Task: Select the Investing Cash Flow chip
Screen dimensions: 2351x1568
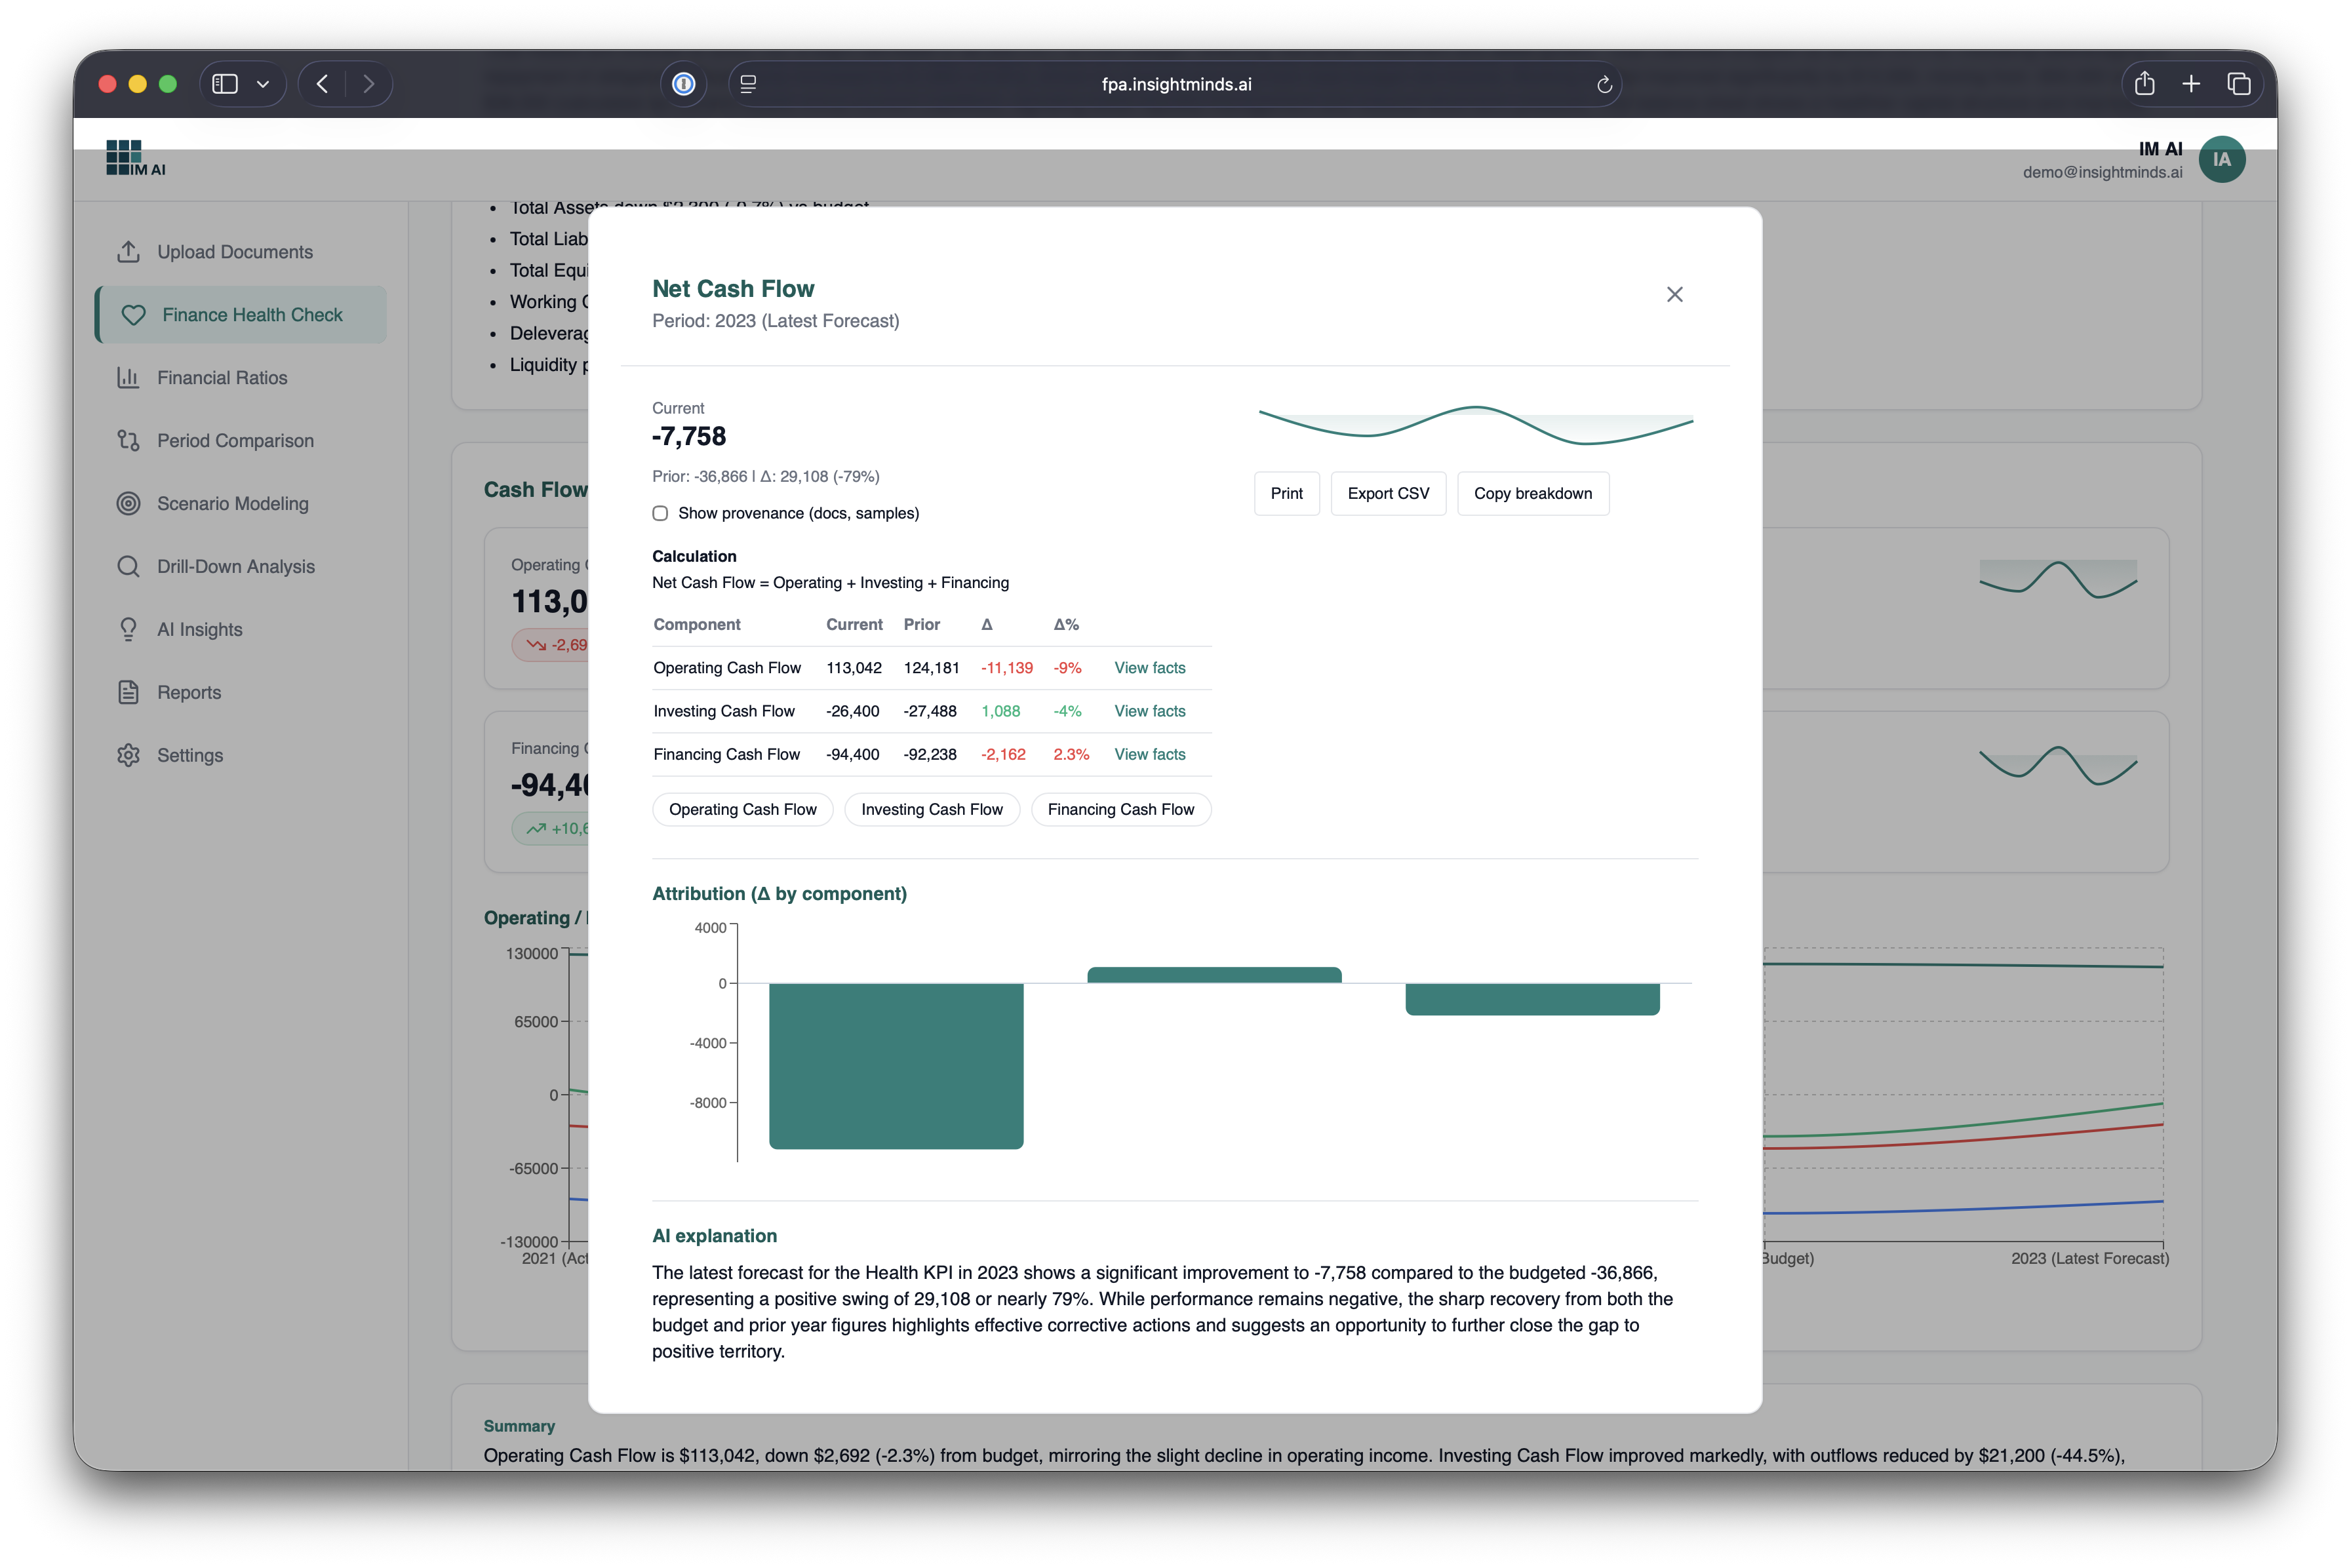Action: 931,810
